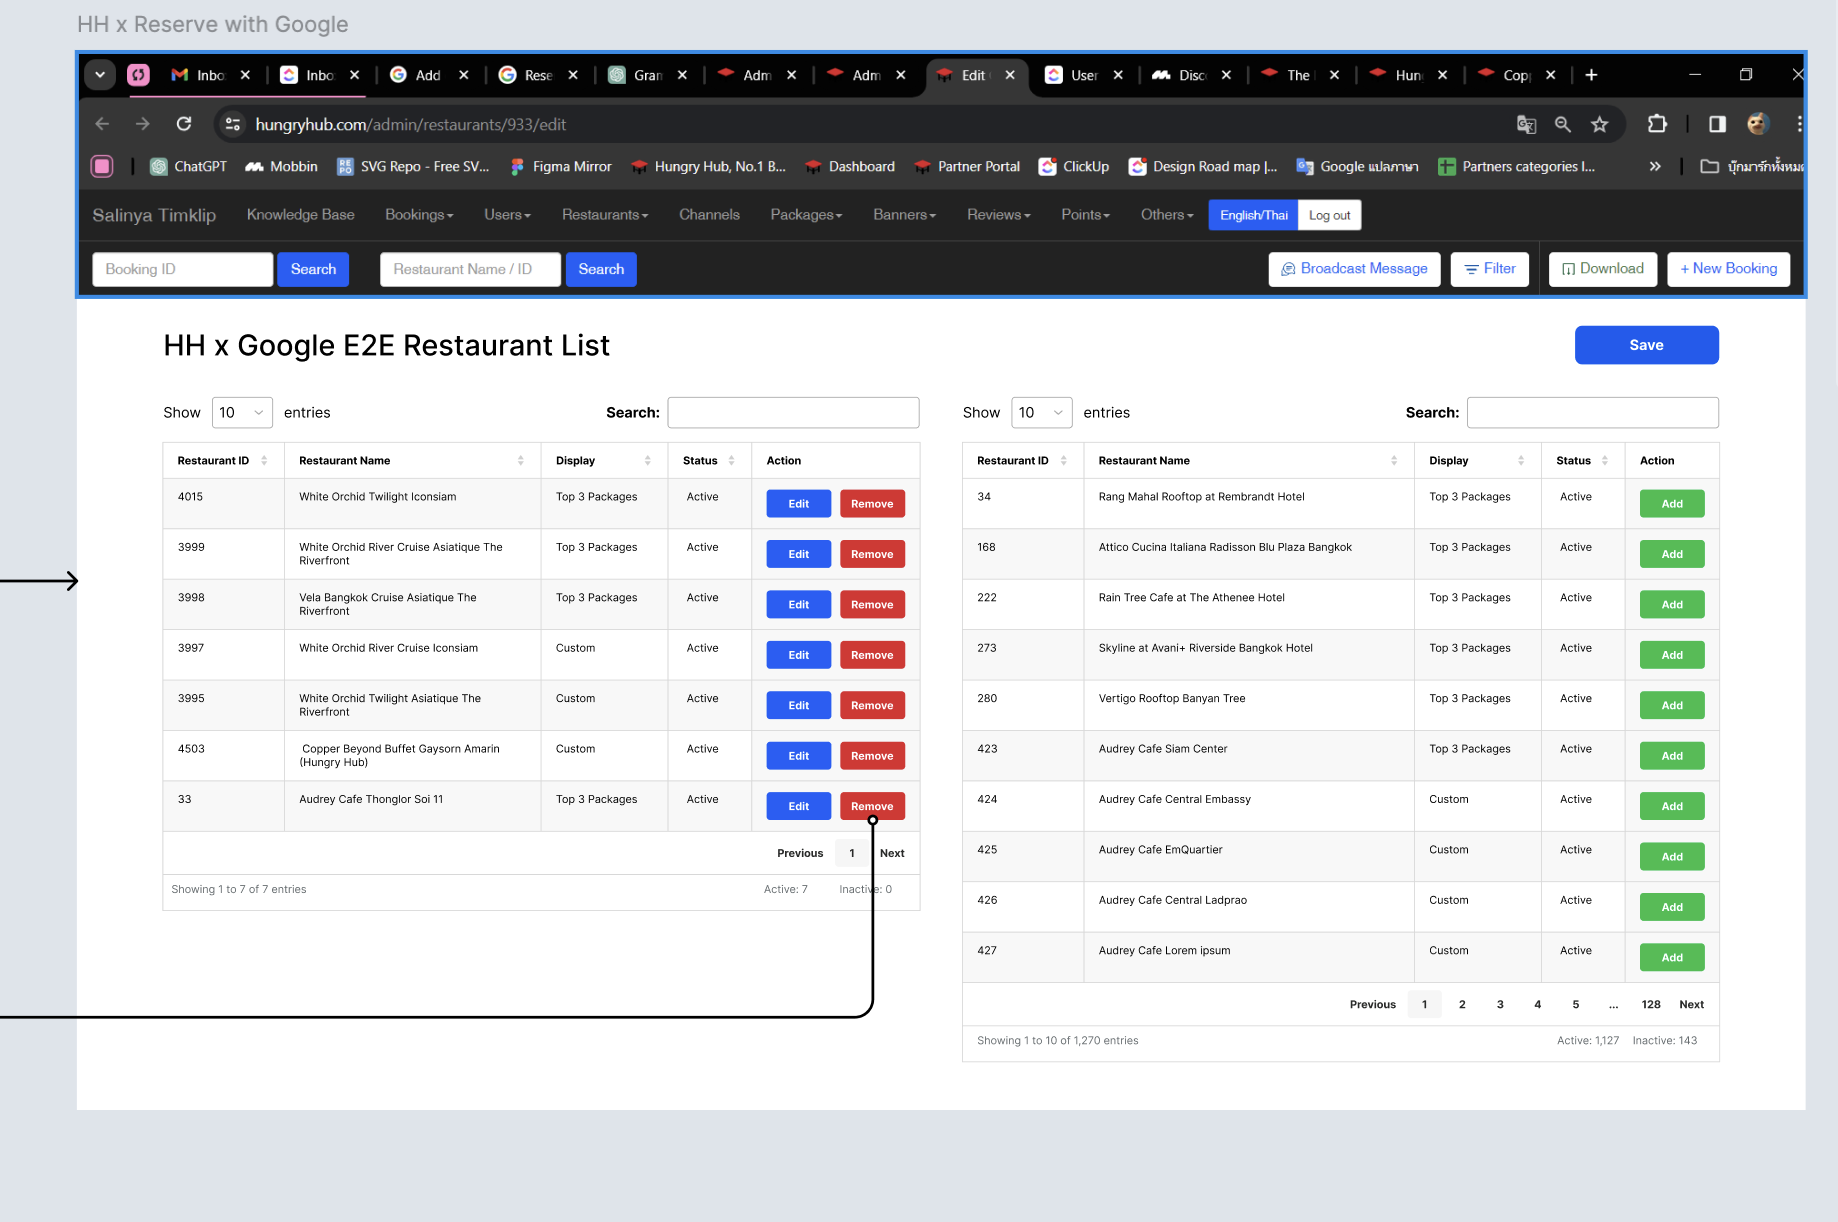Toggle the browser side panel icon
1838x1222 pixels.
click(1717, 124)
